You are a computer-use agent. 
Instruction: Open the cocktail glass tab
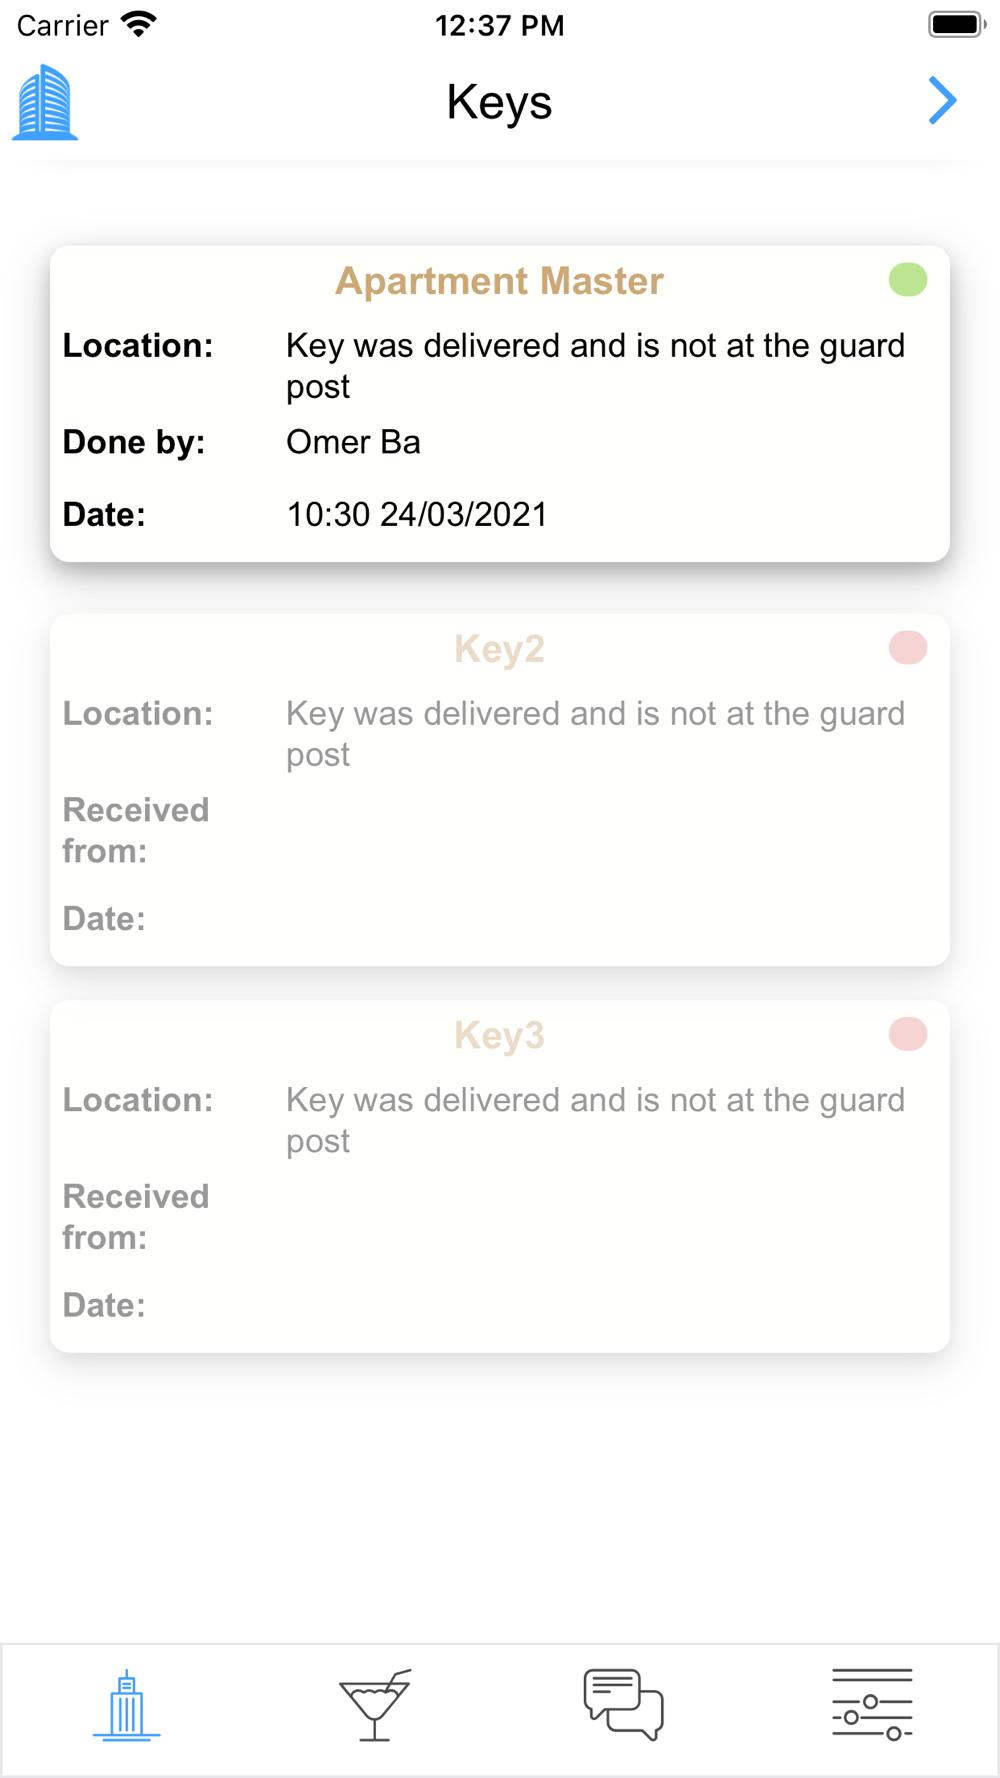click(x=375, y=1705)
